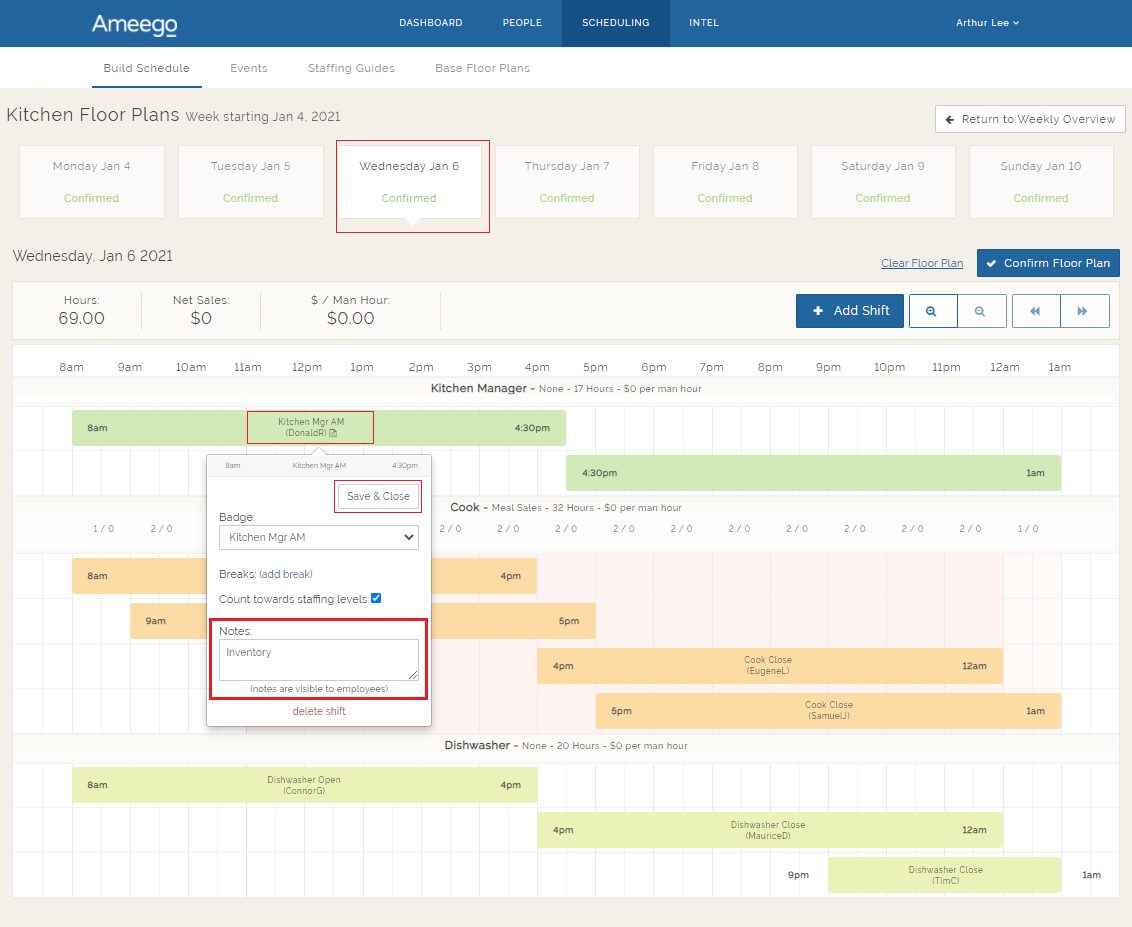The image size is (1132, 927).
Task: Click the Add Shift button
Action: click(x=850, y=311)
